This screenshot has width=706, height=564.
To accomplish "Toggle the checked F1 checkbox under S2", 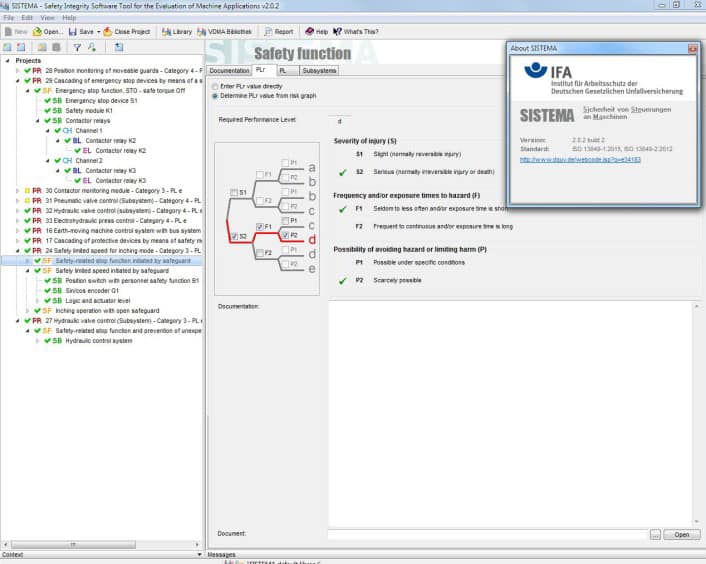I will (259, 227).
